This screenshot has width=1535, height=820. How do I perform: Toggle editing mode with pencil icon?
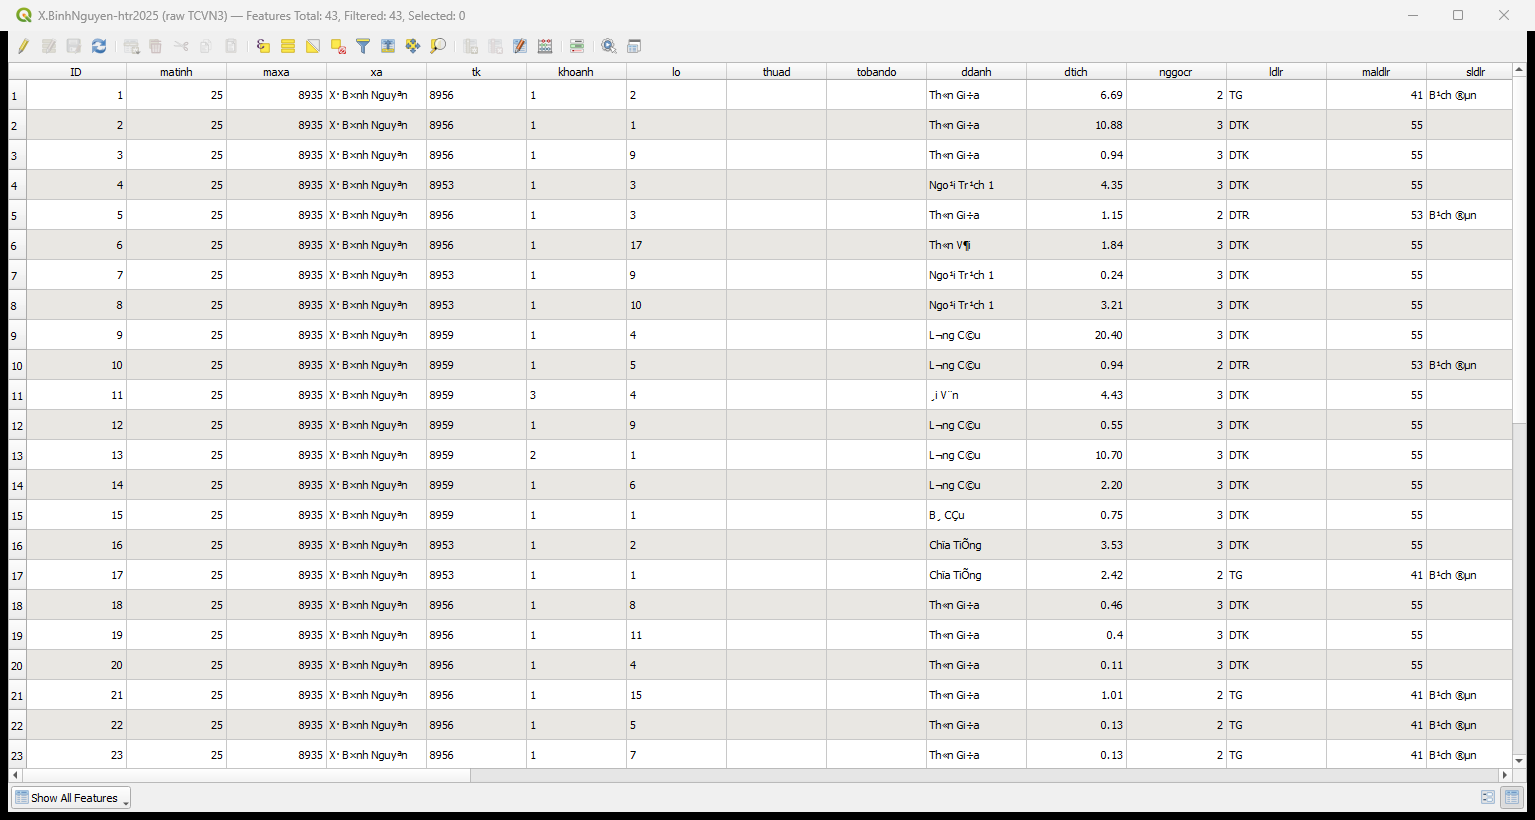coord(23,46)
